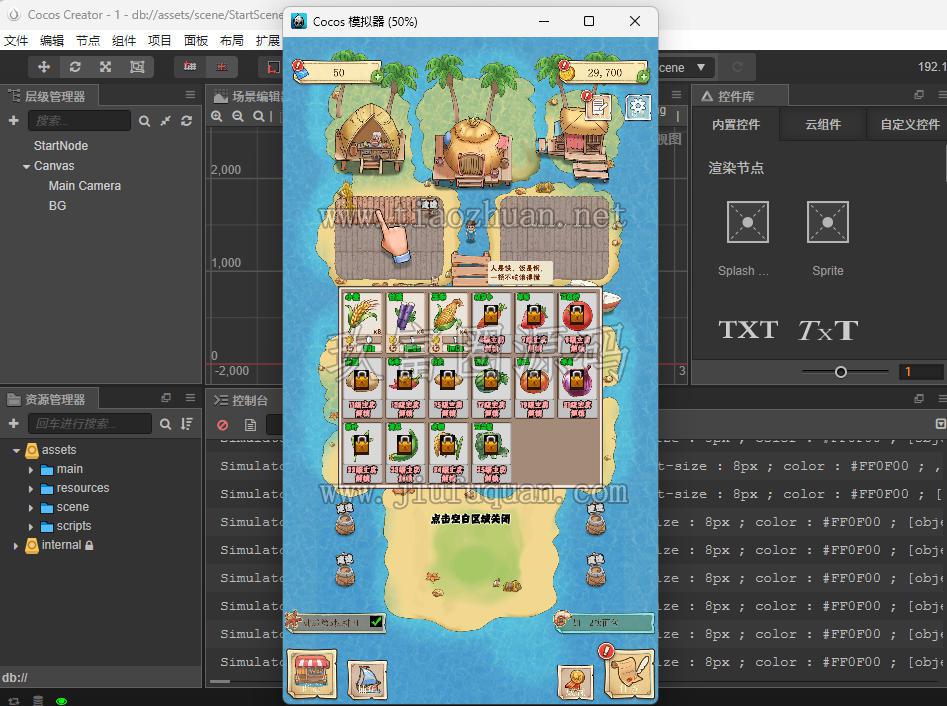Switch to 云组件 tab
The height and width of the screenshot is (706, 947).
tap(823, 124)
